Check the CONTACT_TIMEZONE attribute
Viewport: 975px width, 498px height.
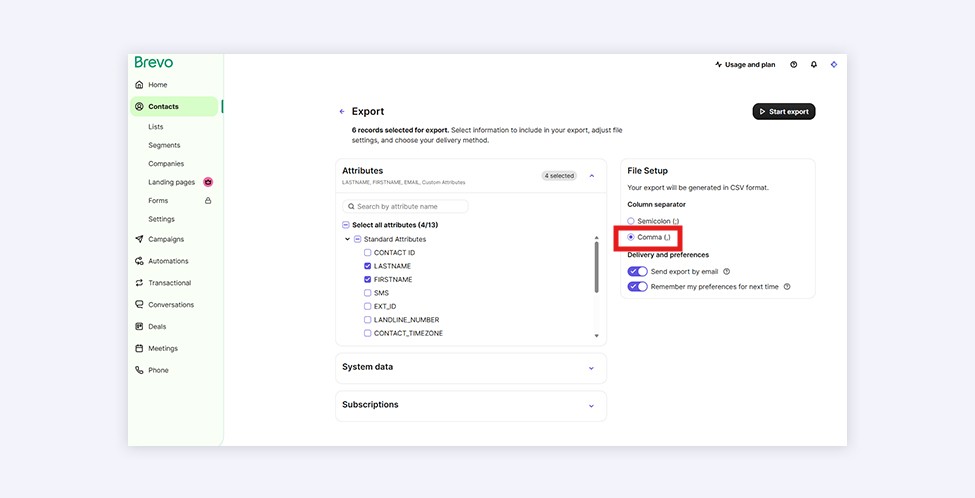pos(367,333)
